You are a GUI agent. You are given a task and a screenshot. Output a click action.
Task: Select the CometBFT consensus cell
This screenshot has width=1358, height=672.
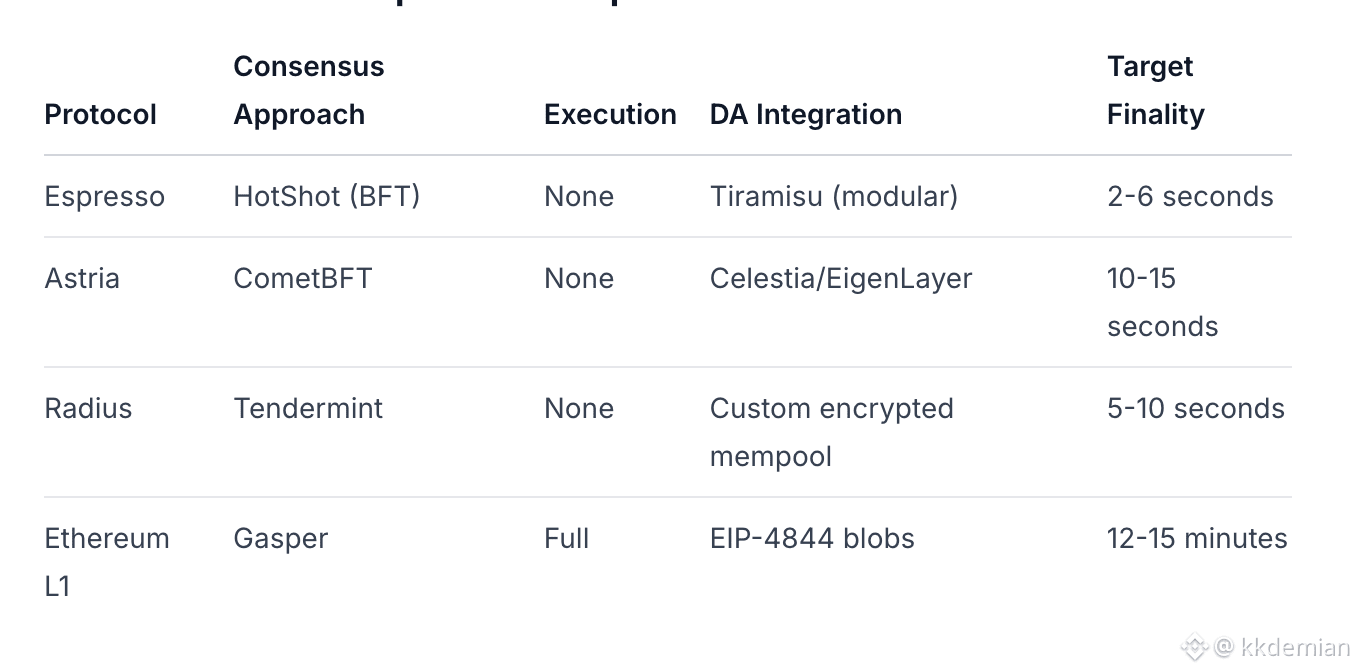coord(303,278)
